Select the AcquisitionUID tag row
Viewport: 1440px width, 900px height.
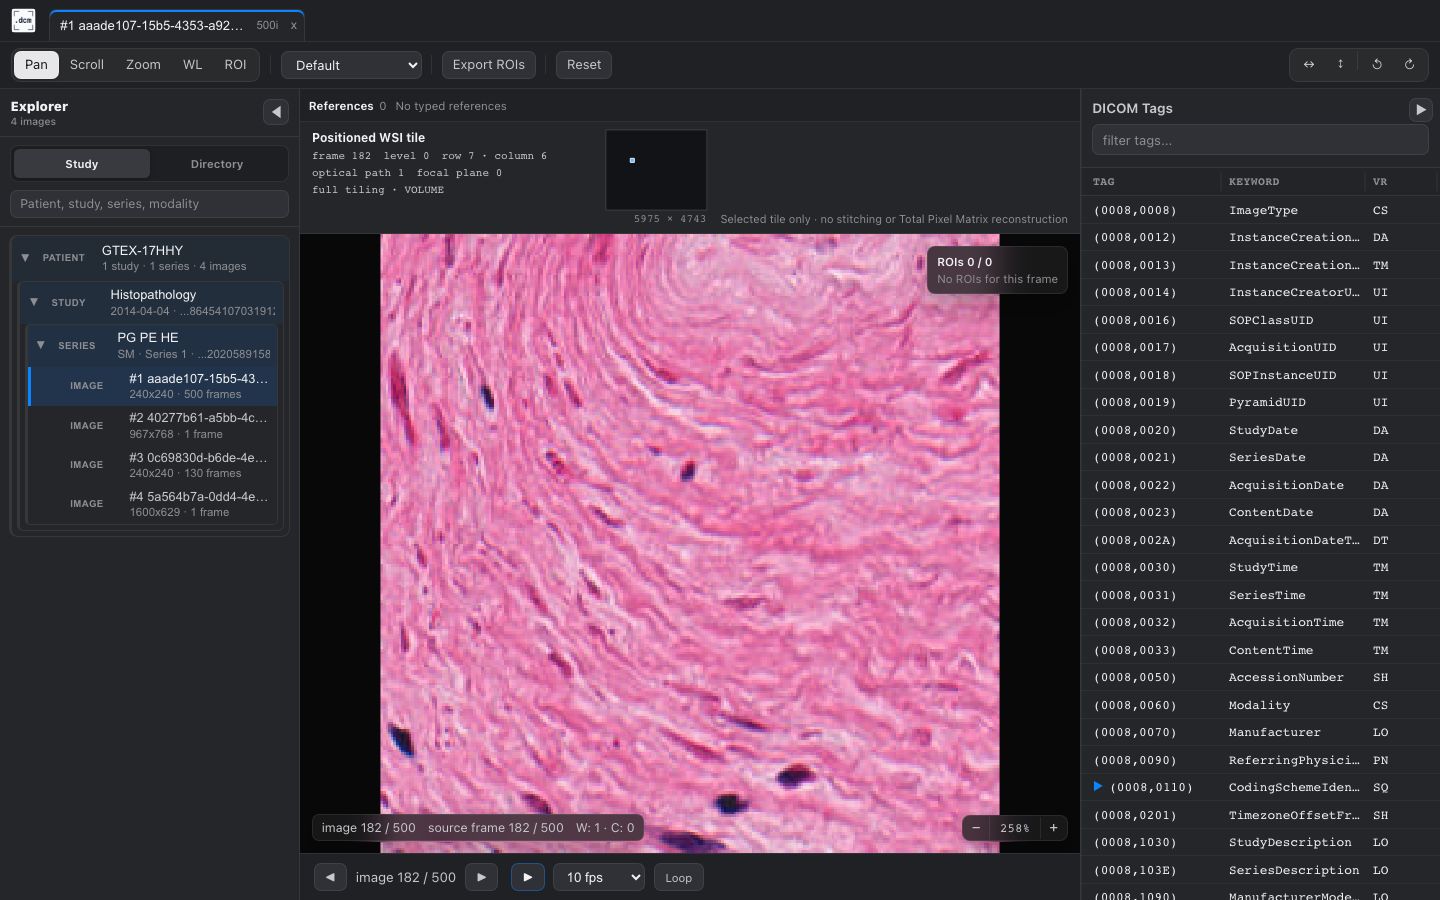pyautogui.click(x=1260, y=347)
